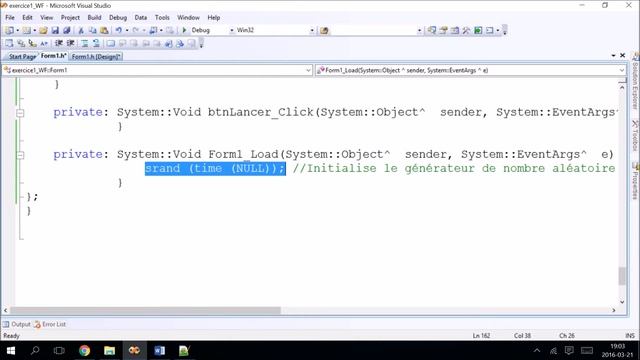Click the Display Word Completion icon

coord(44,43)
